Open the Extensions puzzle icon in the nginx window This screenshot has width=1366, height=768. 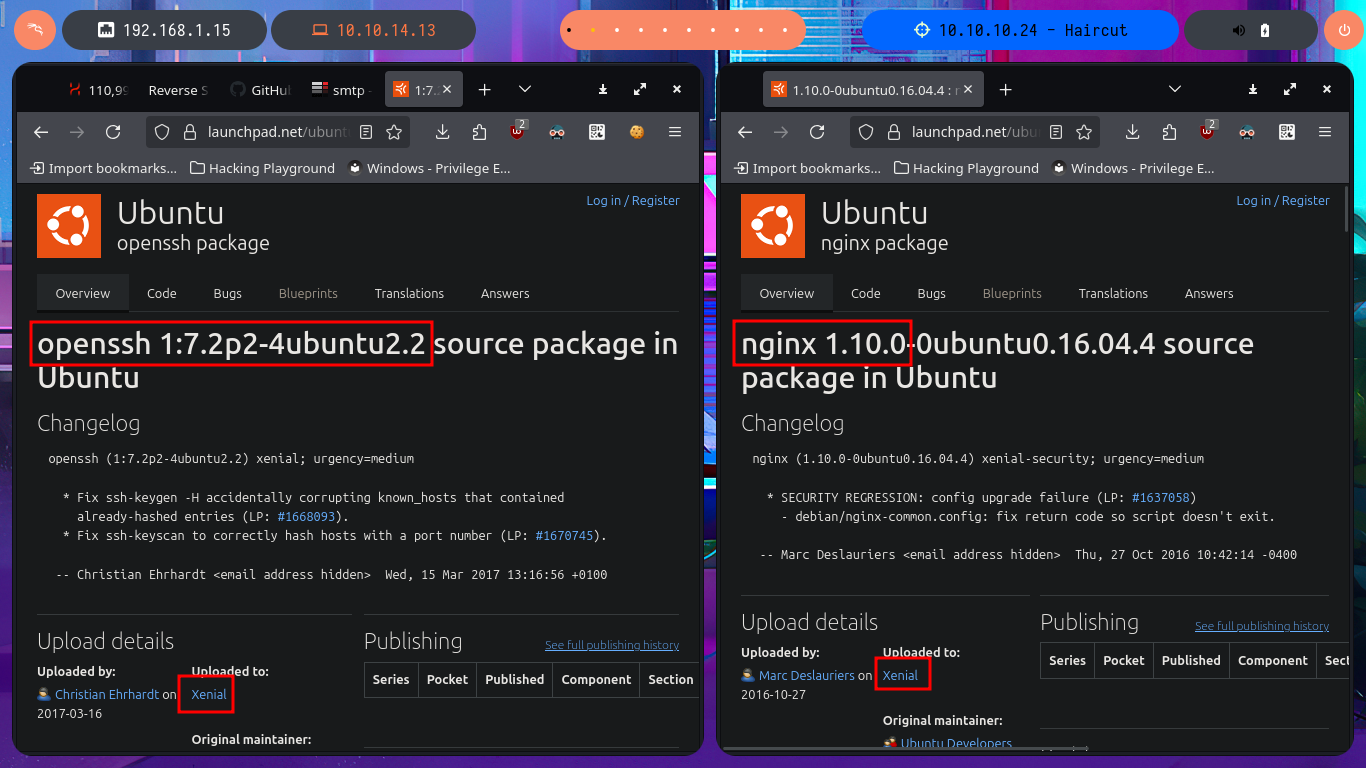(1170, 132)
